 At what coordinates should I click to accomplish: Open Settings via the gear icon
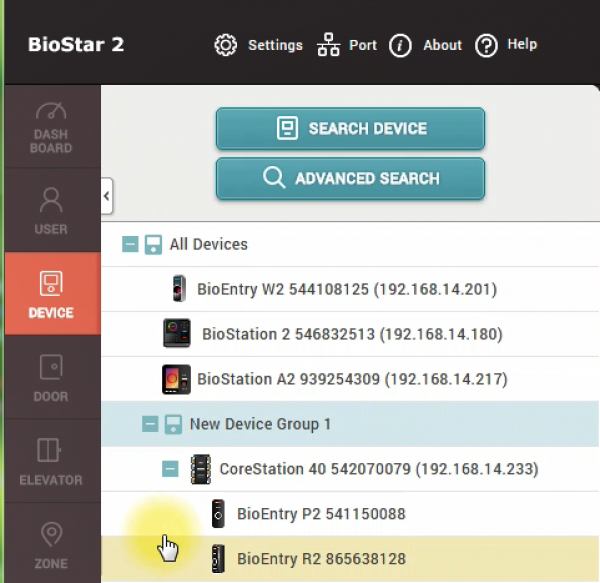(x=226, y=45)
